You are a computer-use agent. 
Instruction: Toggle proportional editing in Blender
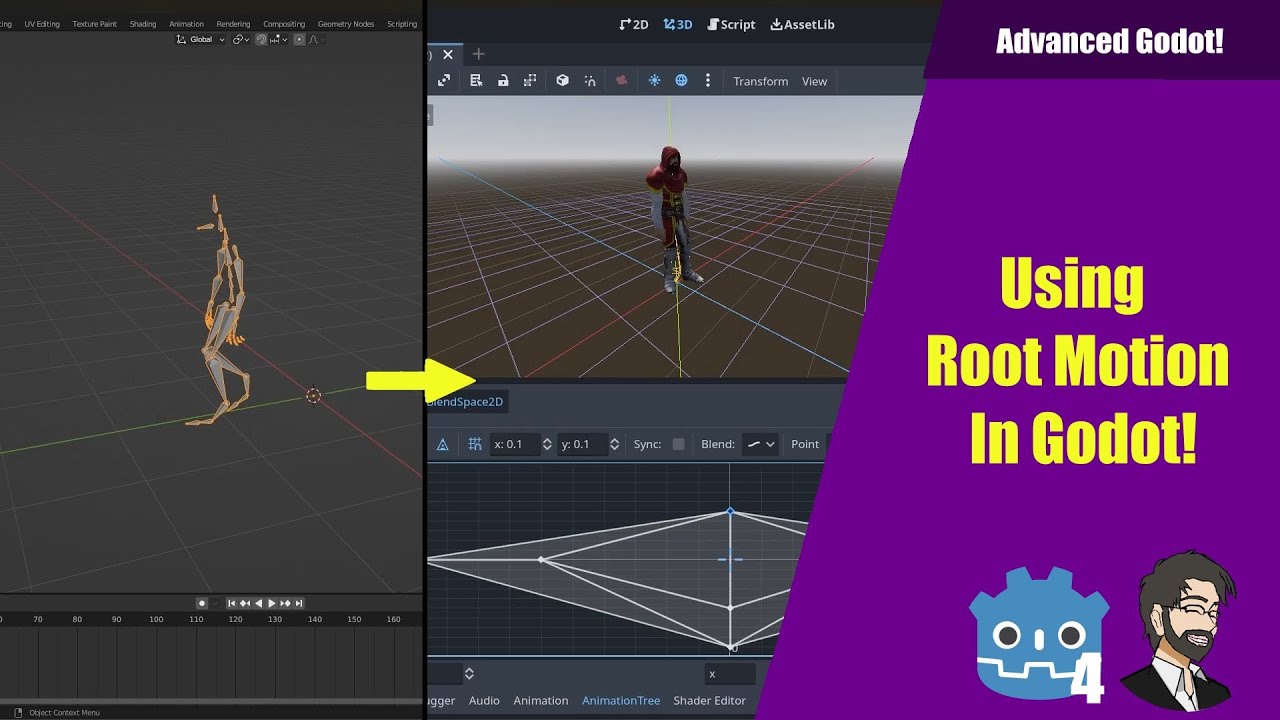299,40
